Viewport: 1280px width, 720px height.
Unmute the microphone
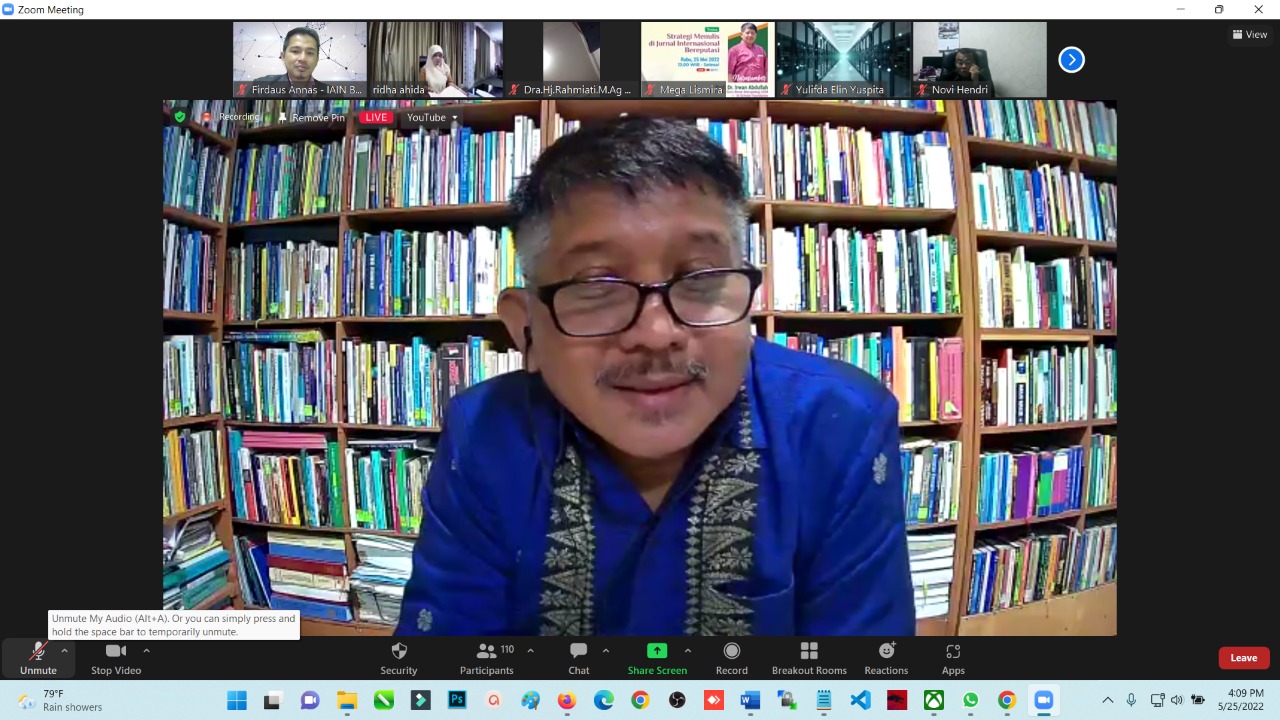tap(38, 657)
